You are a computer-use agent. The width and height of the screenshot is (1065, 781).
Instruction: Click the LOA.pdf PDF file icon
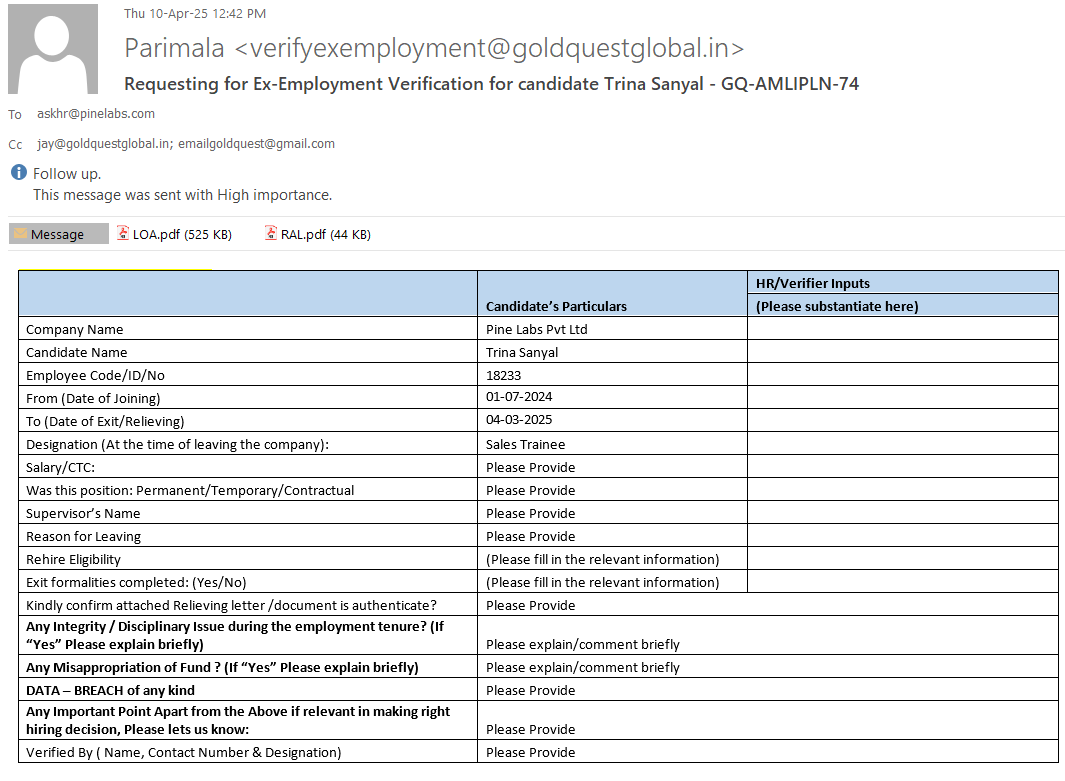[123, 234]
